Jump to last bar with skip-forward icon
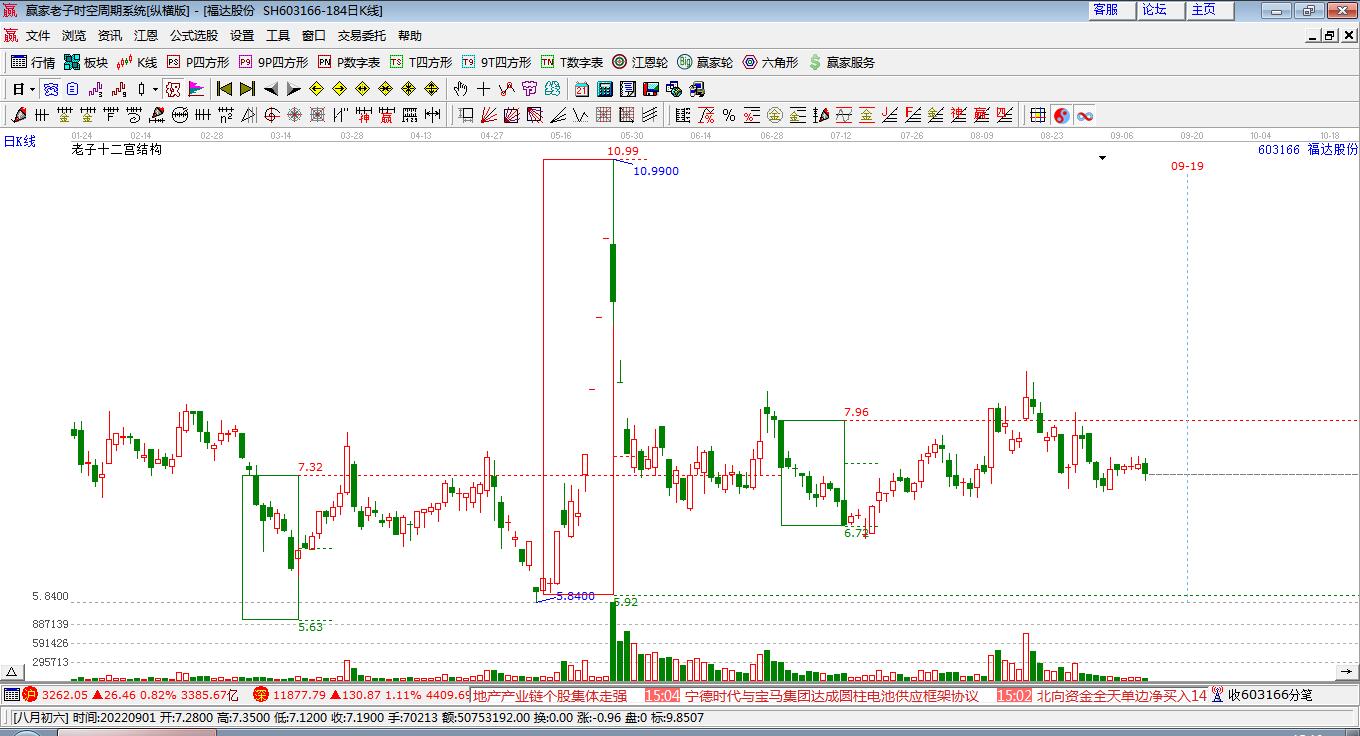 [247, 89]
